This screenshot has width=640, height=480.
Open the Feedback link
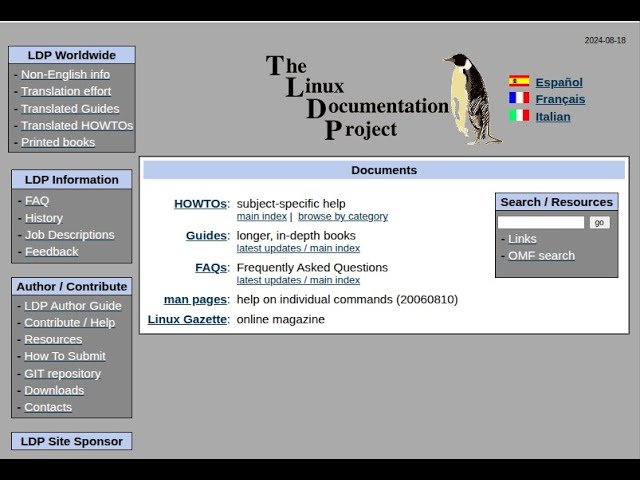51,251
